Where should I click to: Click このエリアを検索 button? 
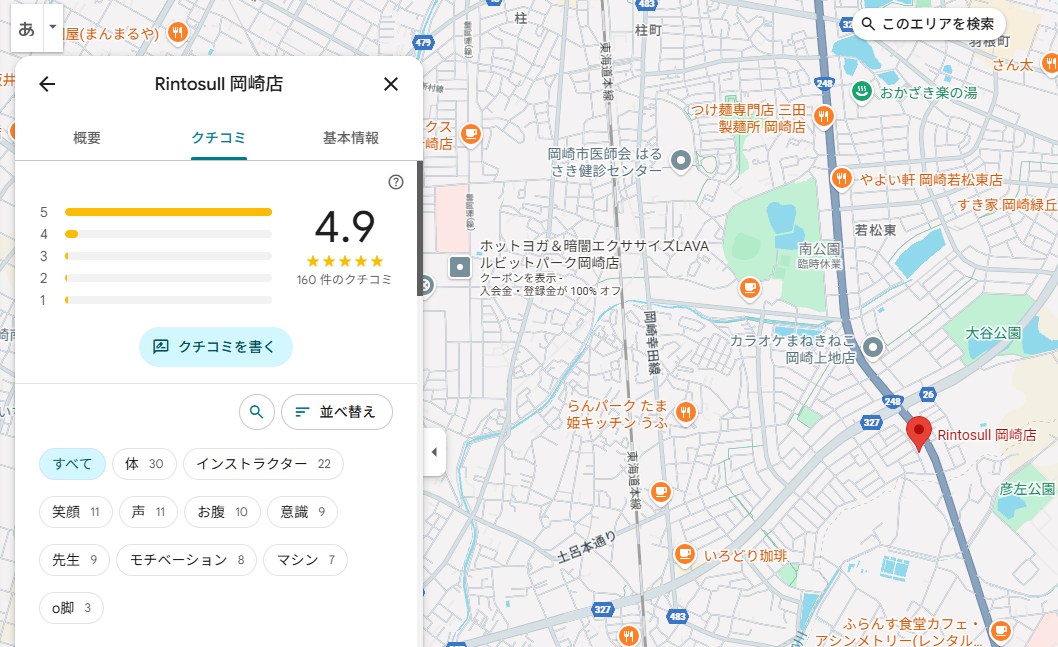[x=928, y=24]
